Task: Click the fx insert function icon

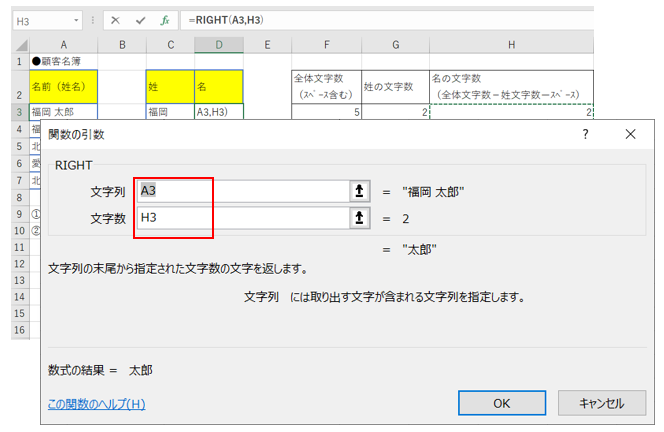Action: pyautogui.click(x=167, y=20)
